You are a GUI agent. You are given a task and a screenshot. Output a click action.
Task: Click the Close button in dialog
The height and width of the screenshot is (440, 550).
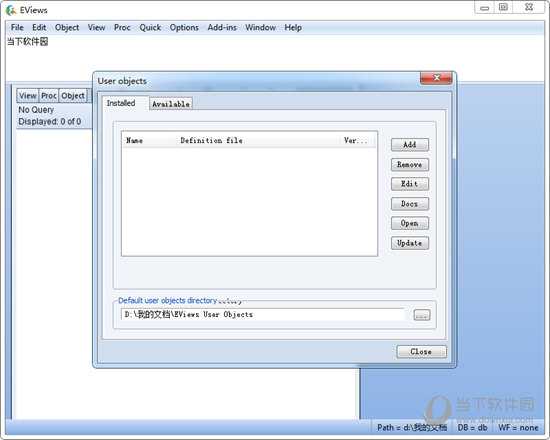(421, 351)
